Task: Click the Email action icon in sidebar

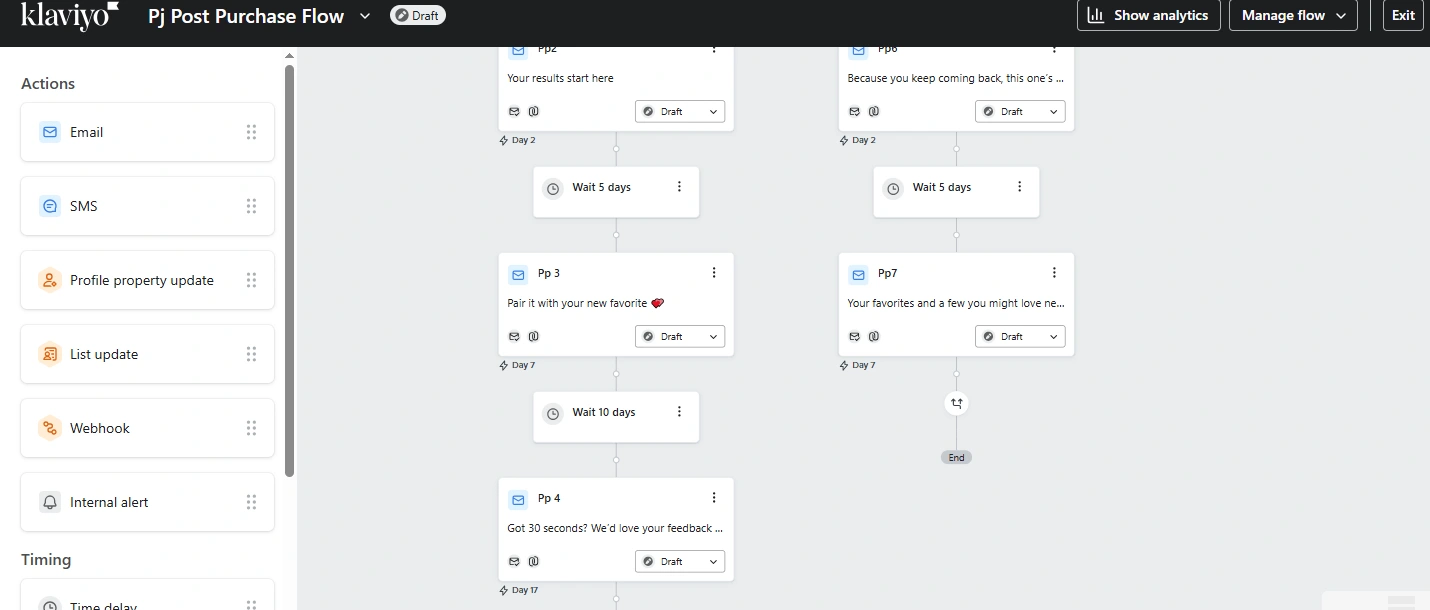Action: click(50, 132)
